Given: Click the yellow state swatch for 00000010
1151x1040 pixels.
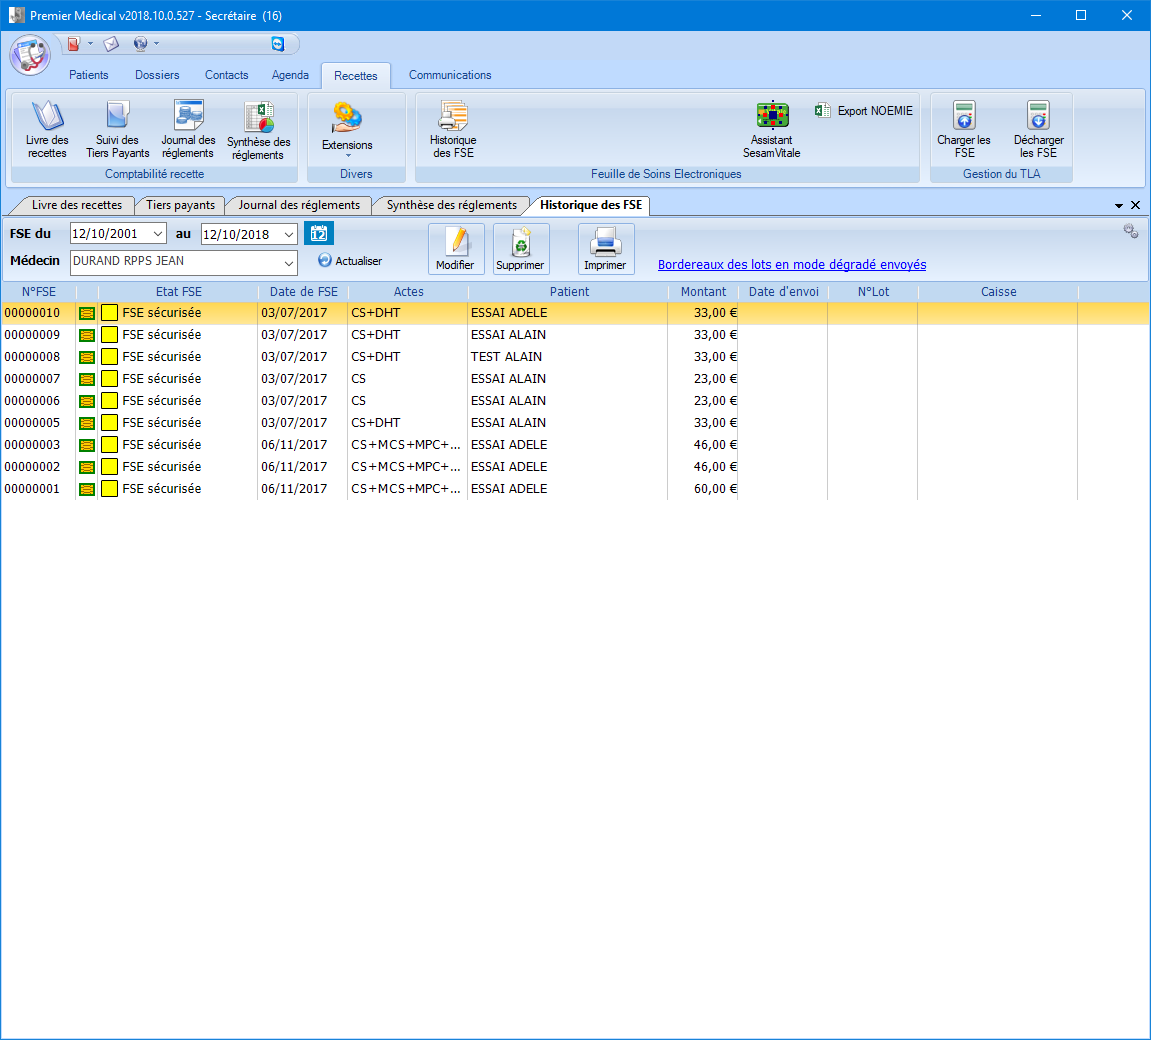Looking at the screenshot, I should point(109,313).
